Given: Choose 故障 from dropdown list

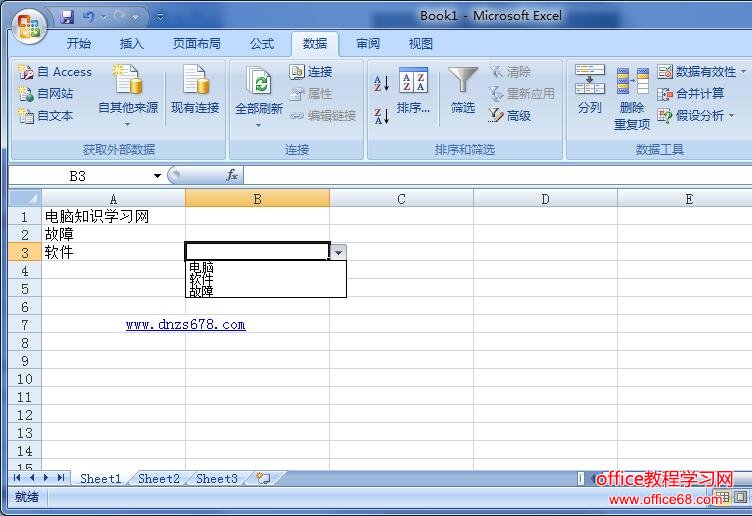Looking at the screenshot, I should coord(266,291).
